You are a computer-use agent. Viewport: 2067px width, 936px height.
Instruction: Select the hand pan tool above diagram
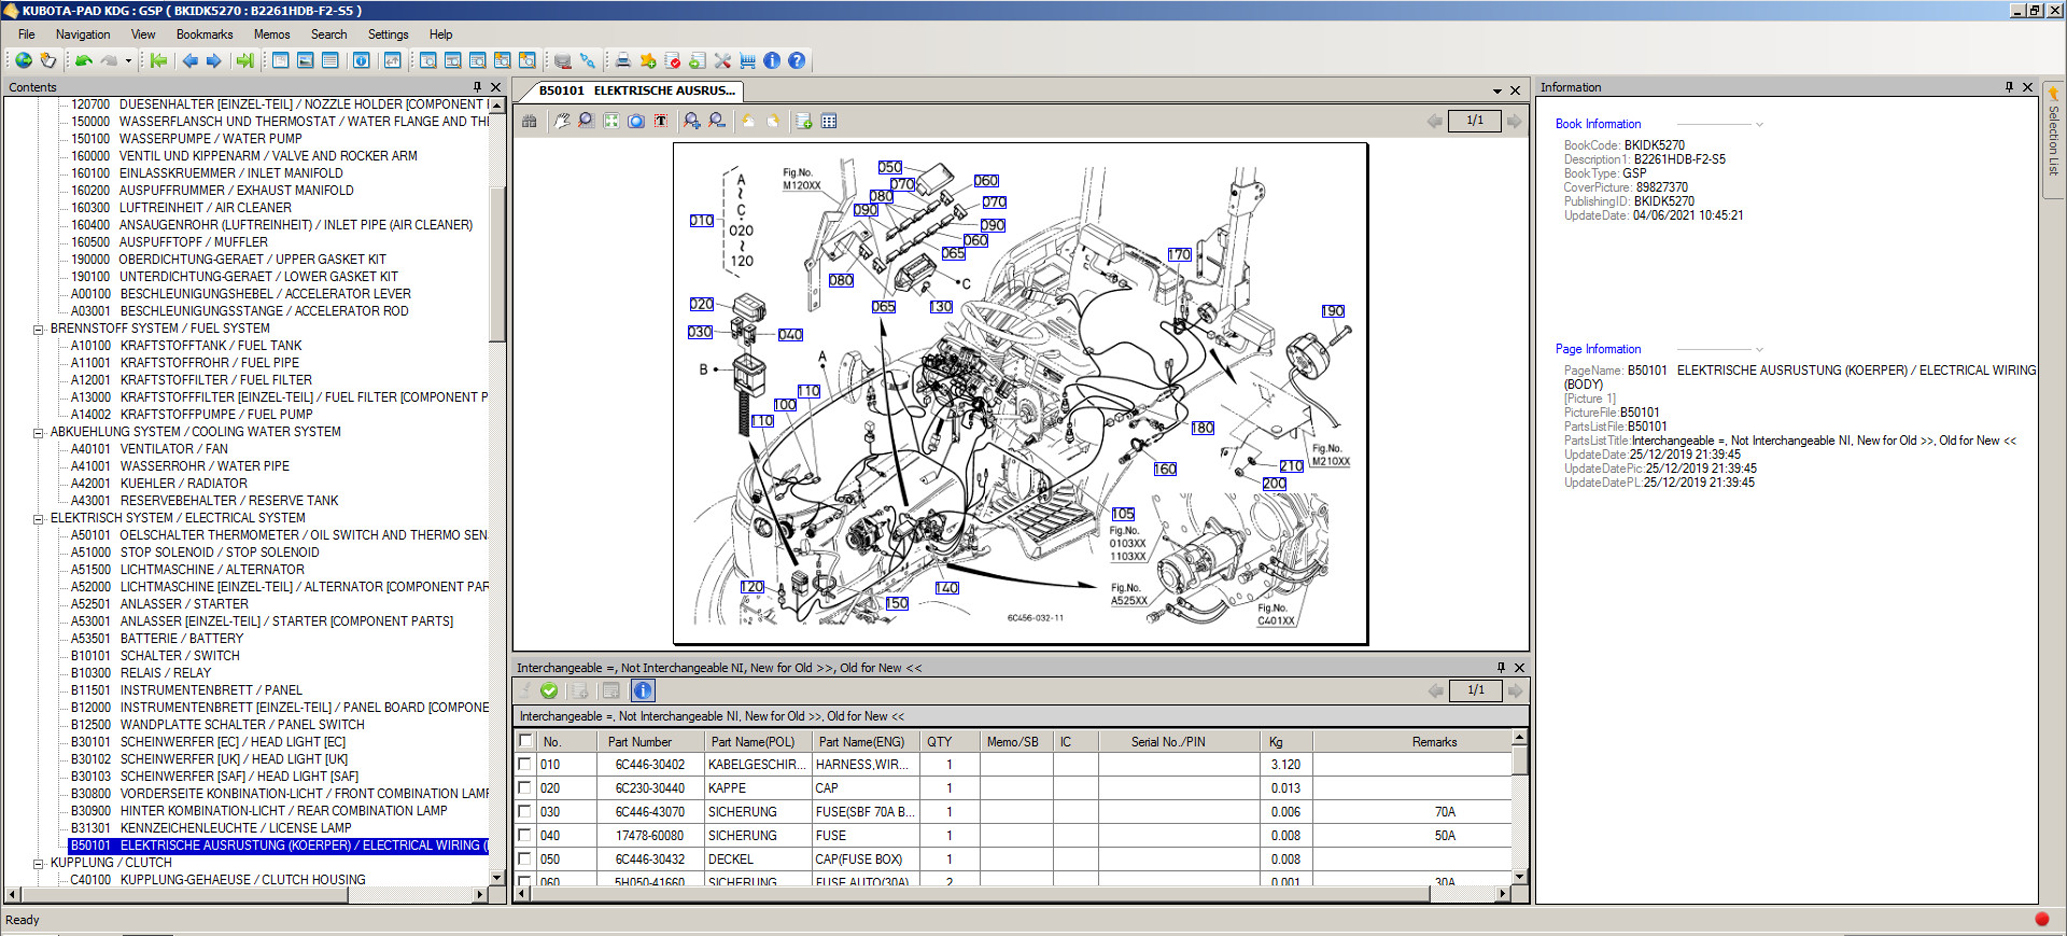click(x=562, y=121)
